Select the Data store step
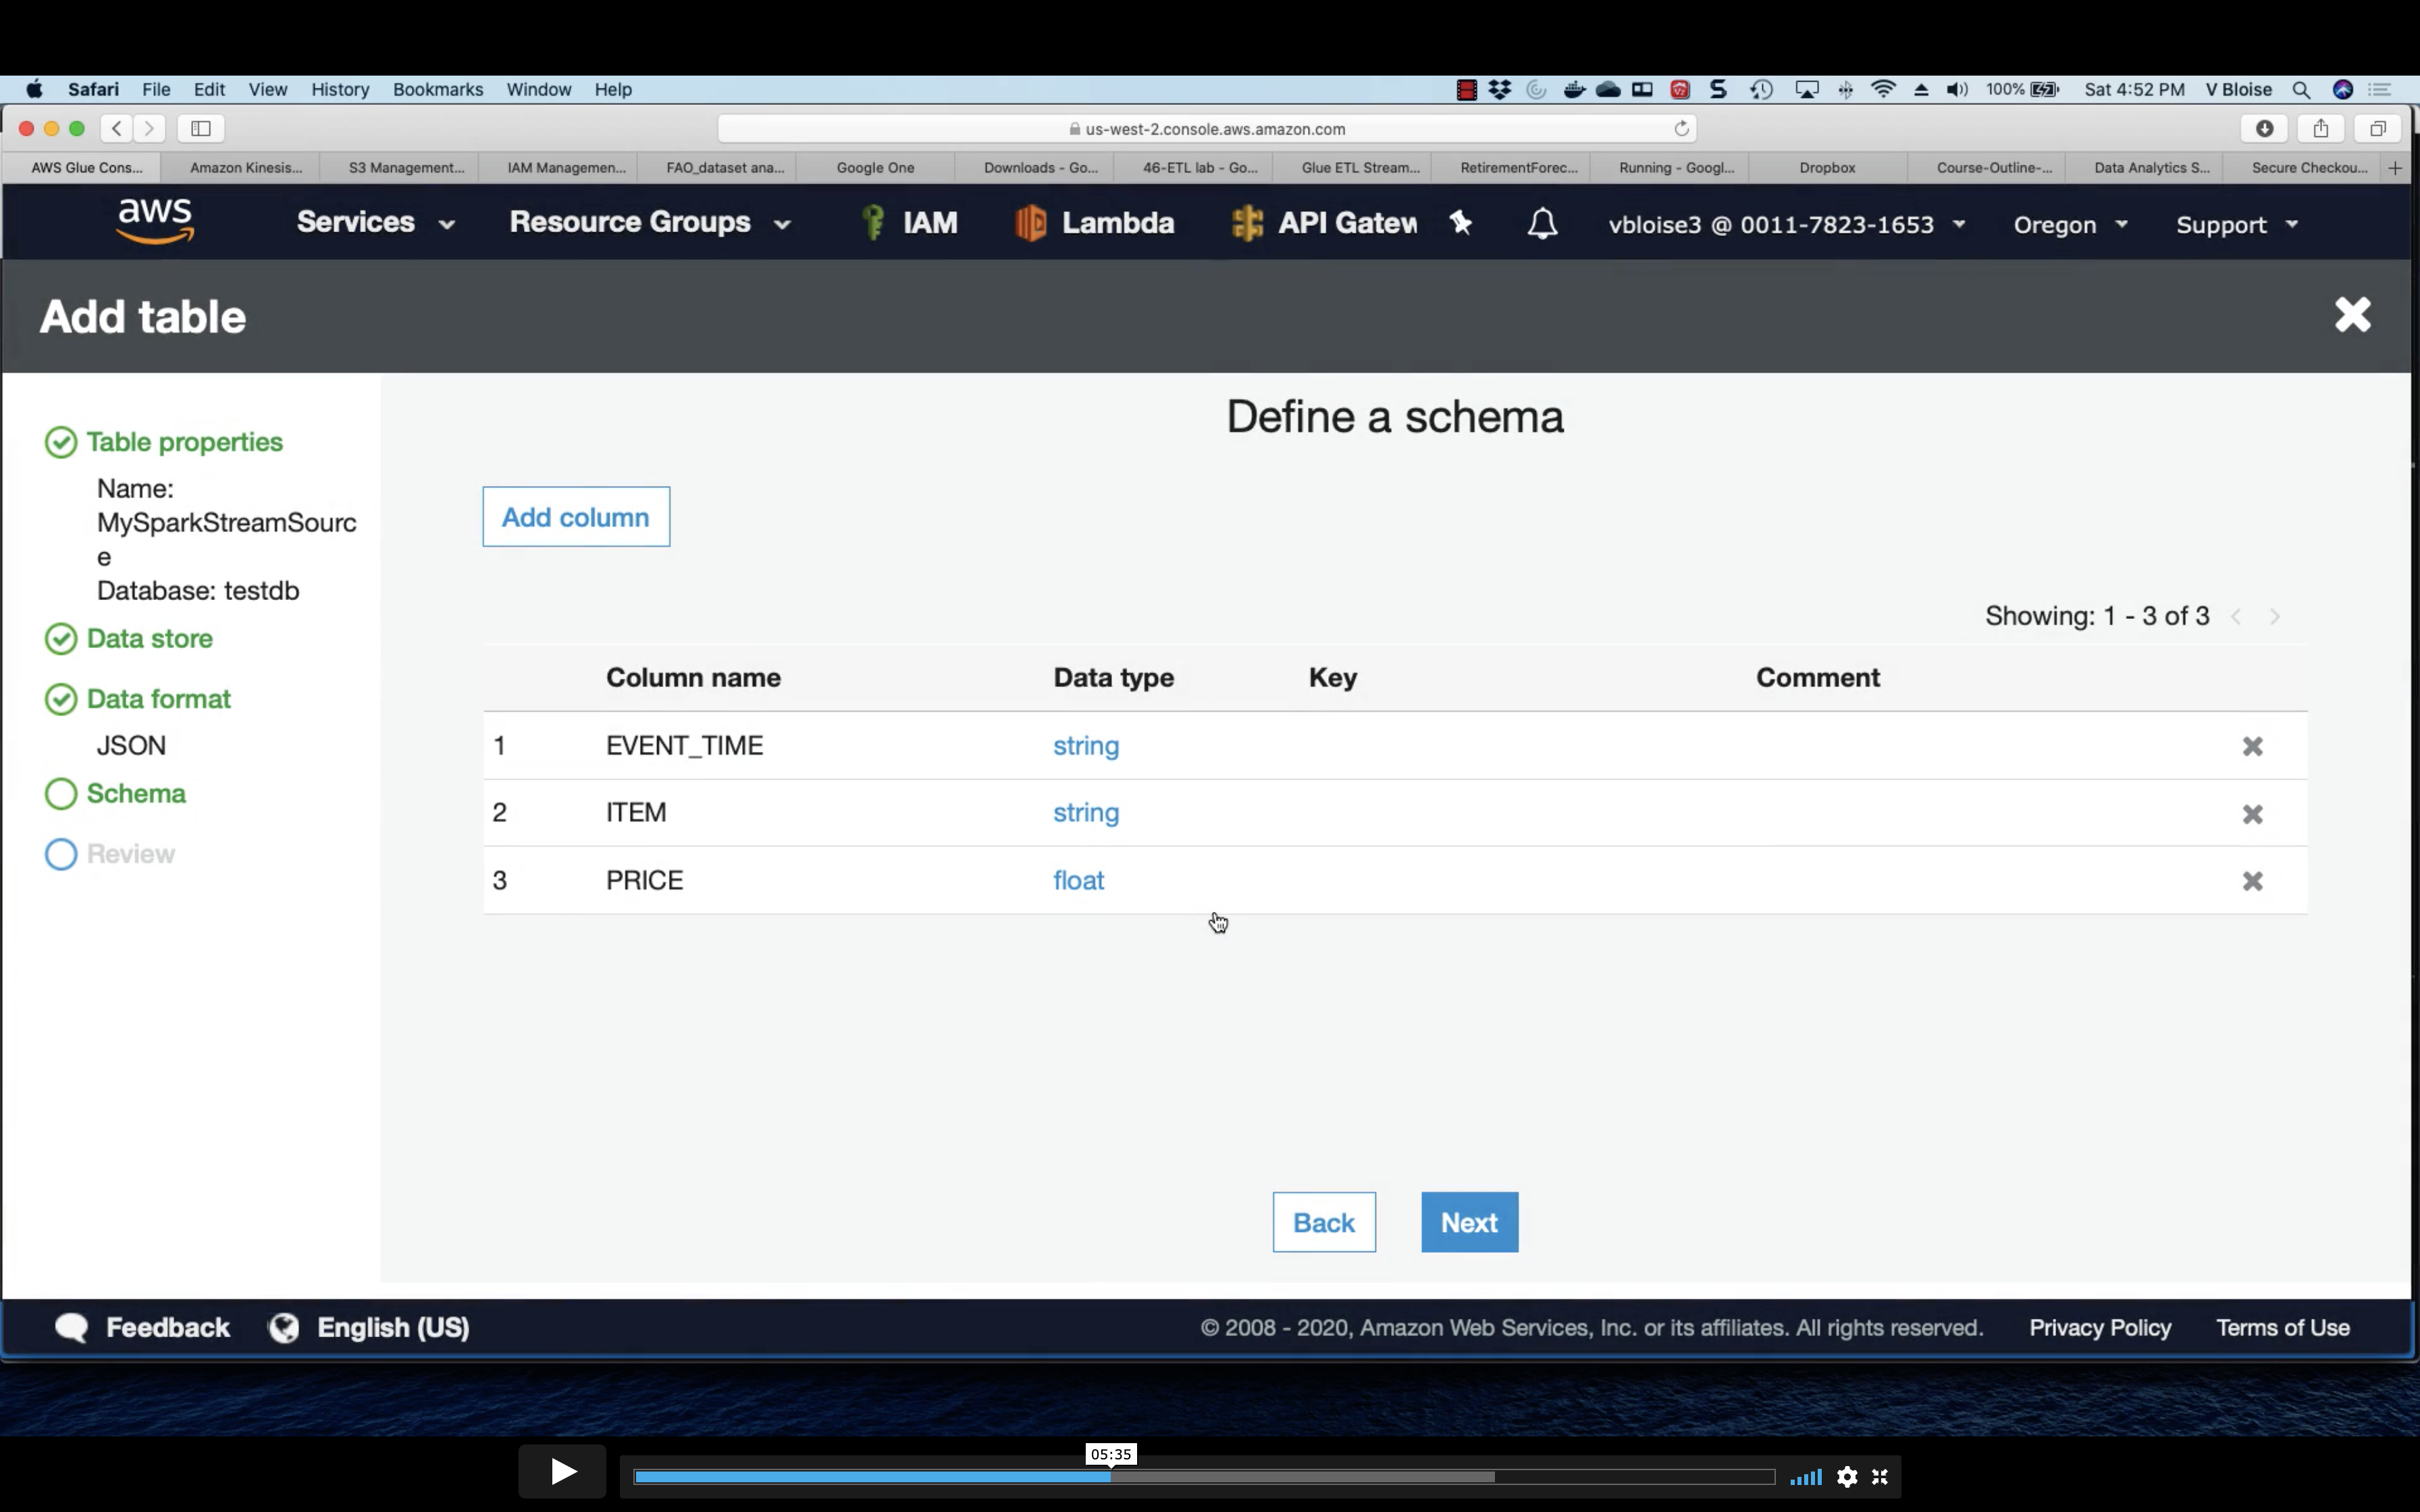This screenshot has width=2420, height=1512. (149, 638)
